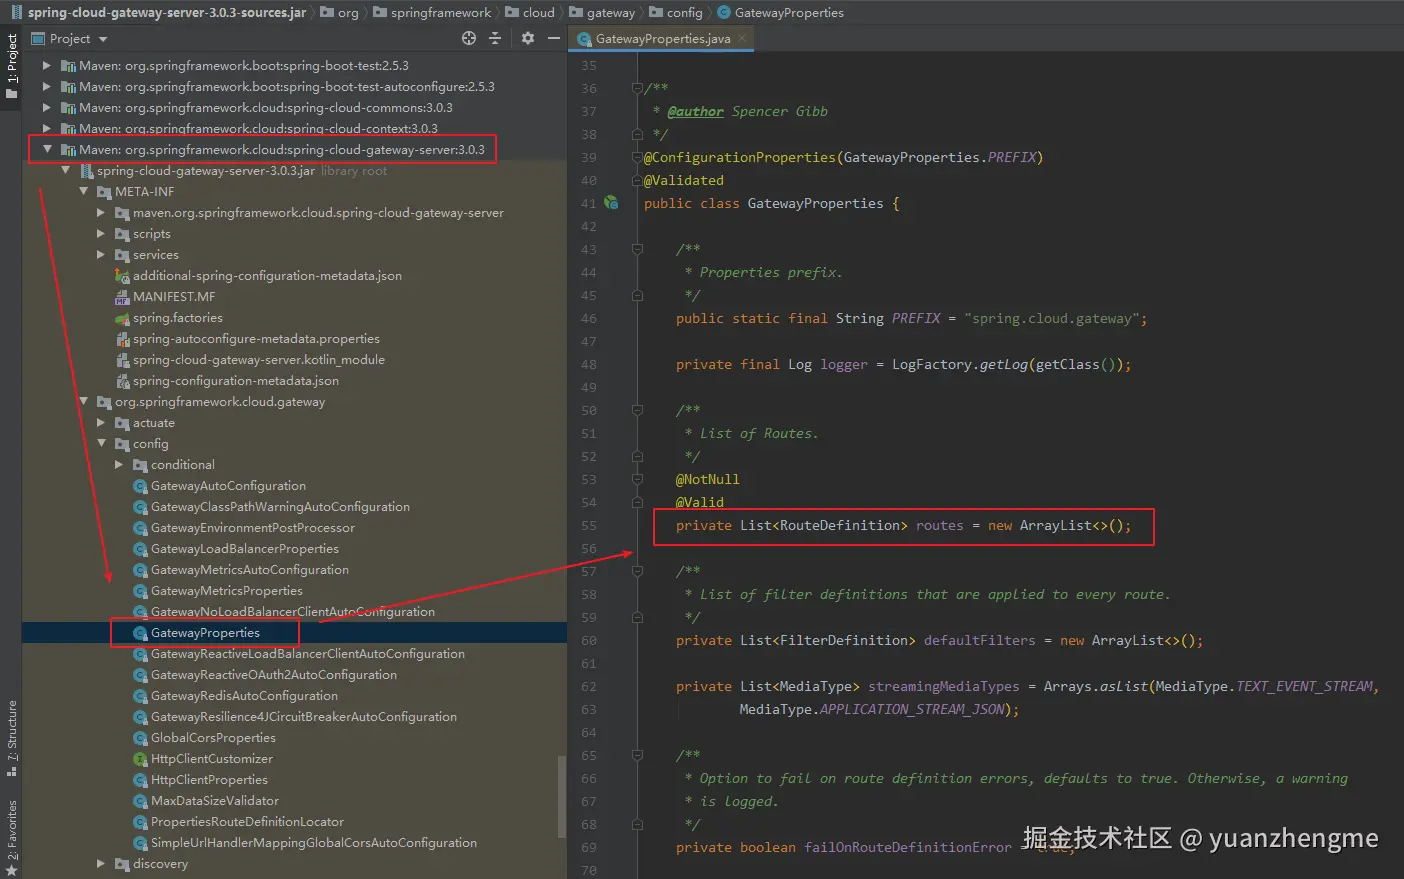This screenshot has height=879, width=1404.
Task: Click the GatewayProperties breadcrumb item
Action: [780, 12]
